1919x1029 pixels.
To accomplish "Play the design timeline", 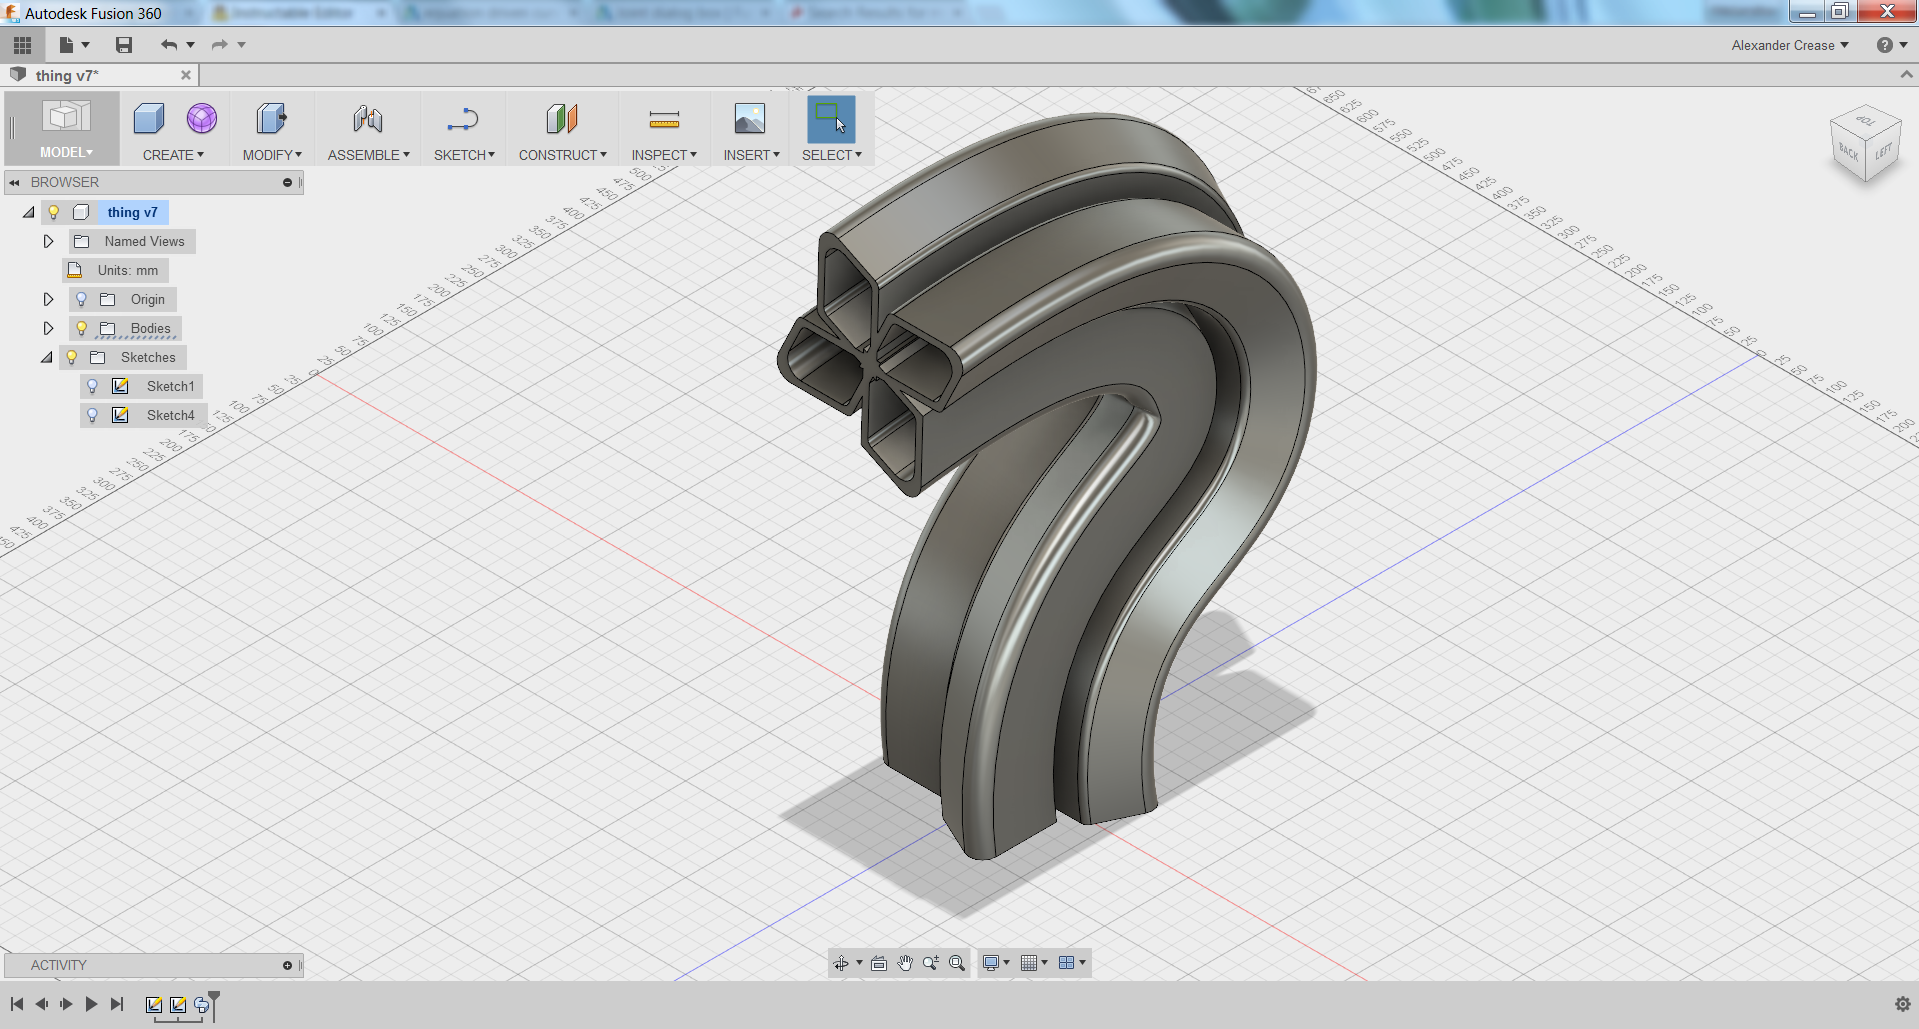I will 91,1004.
